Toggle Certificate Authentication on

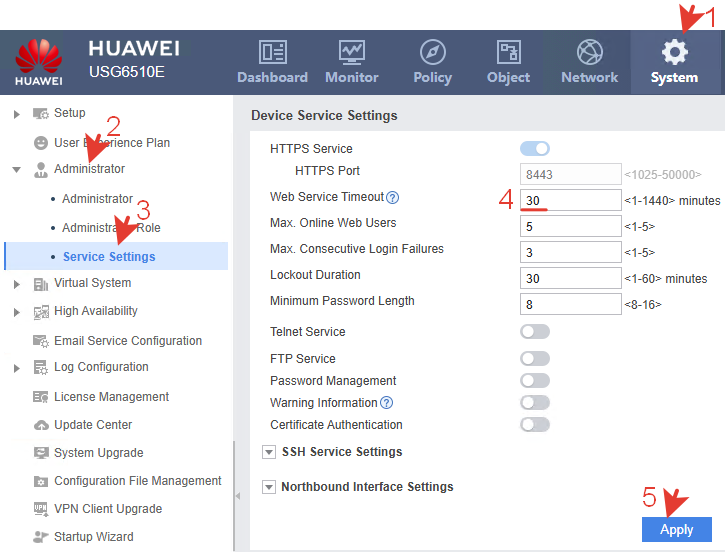click(x=535, y=425)
